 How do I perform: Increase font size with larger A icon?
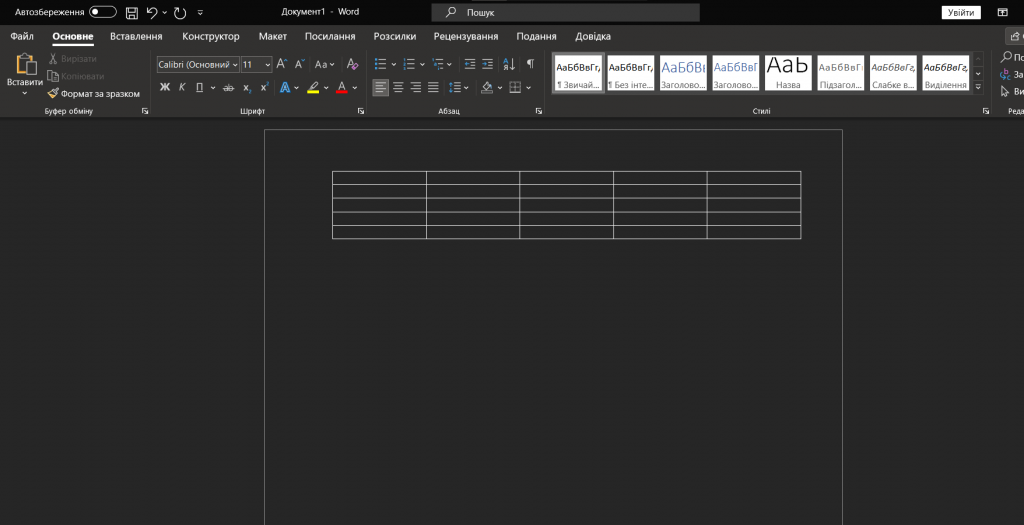pos(281,64)
